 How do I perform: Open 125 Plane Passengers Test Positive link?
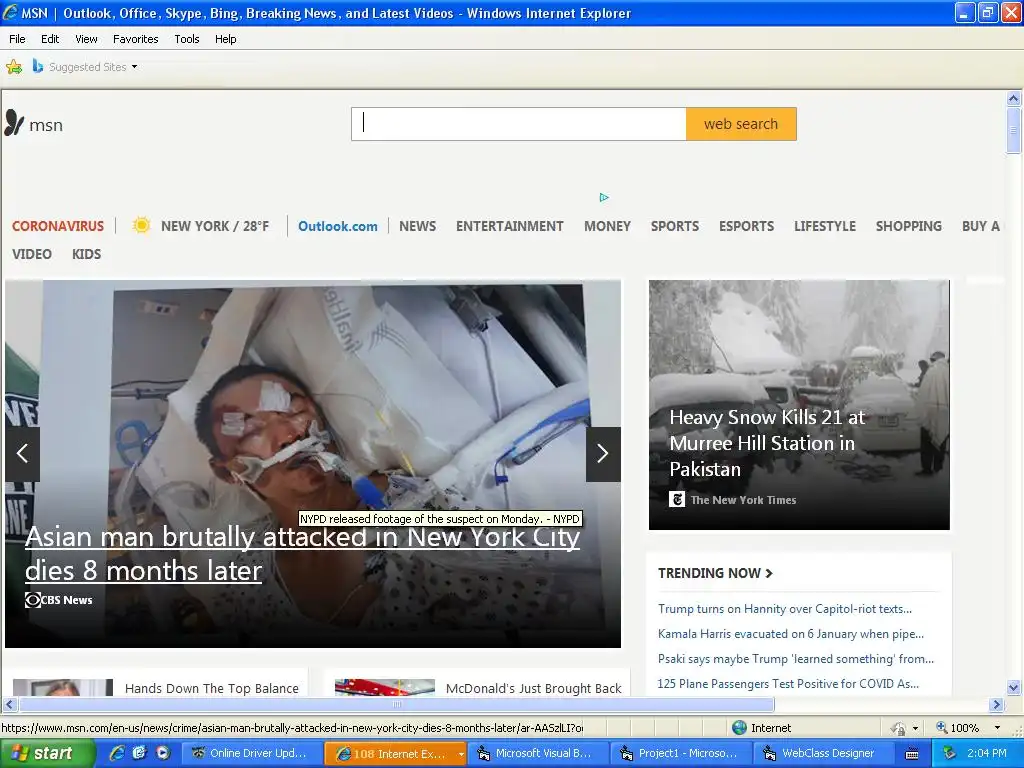tap(788, 684)
